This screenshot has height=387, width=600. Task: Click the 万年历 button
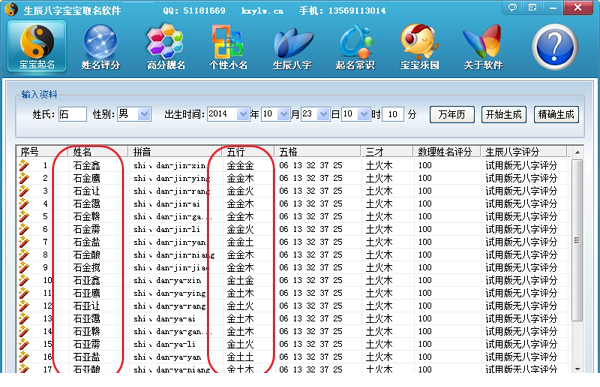click(452, 114)
